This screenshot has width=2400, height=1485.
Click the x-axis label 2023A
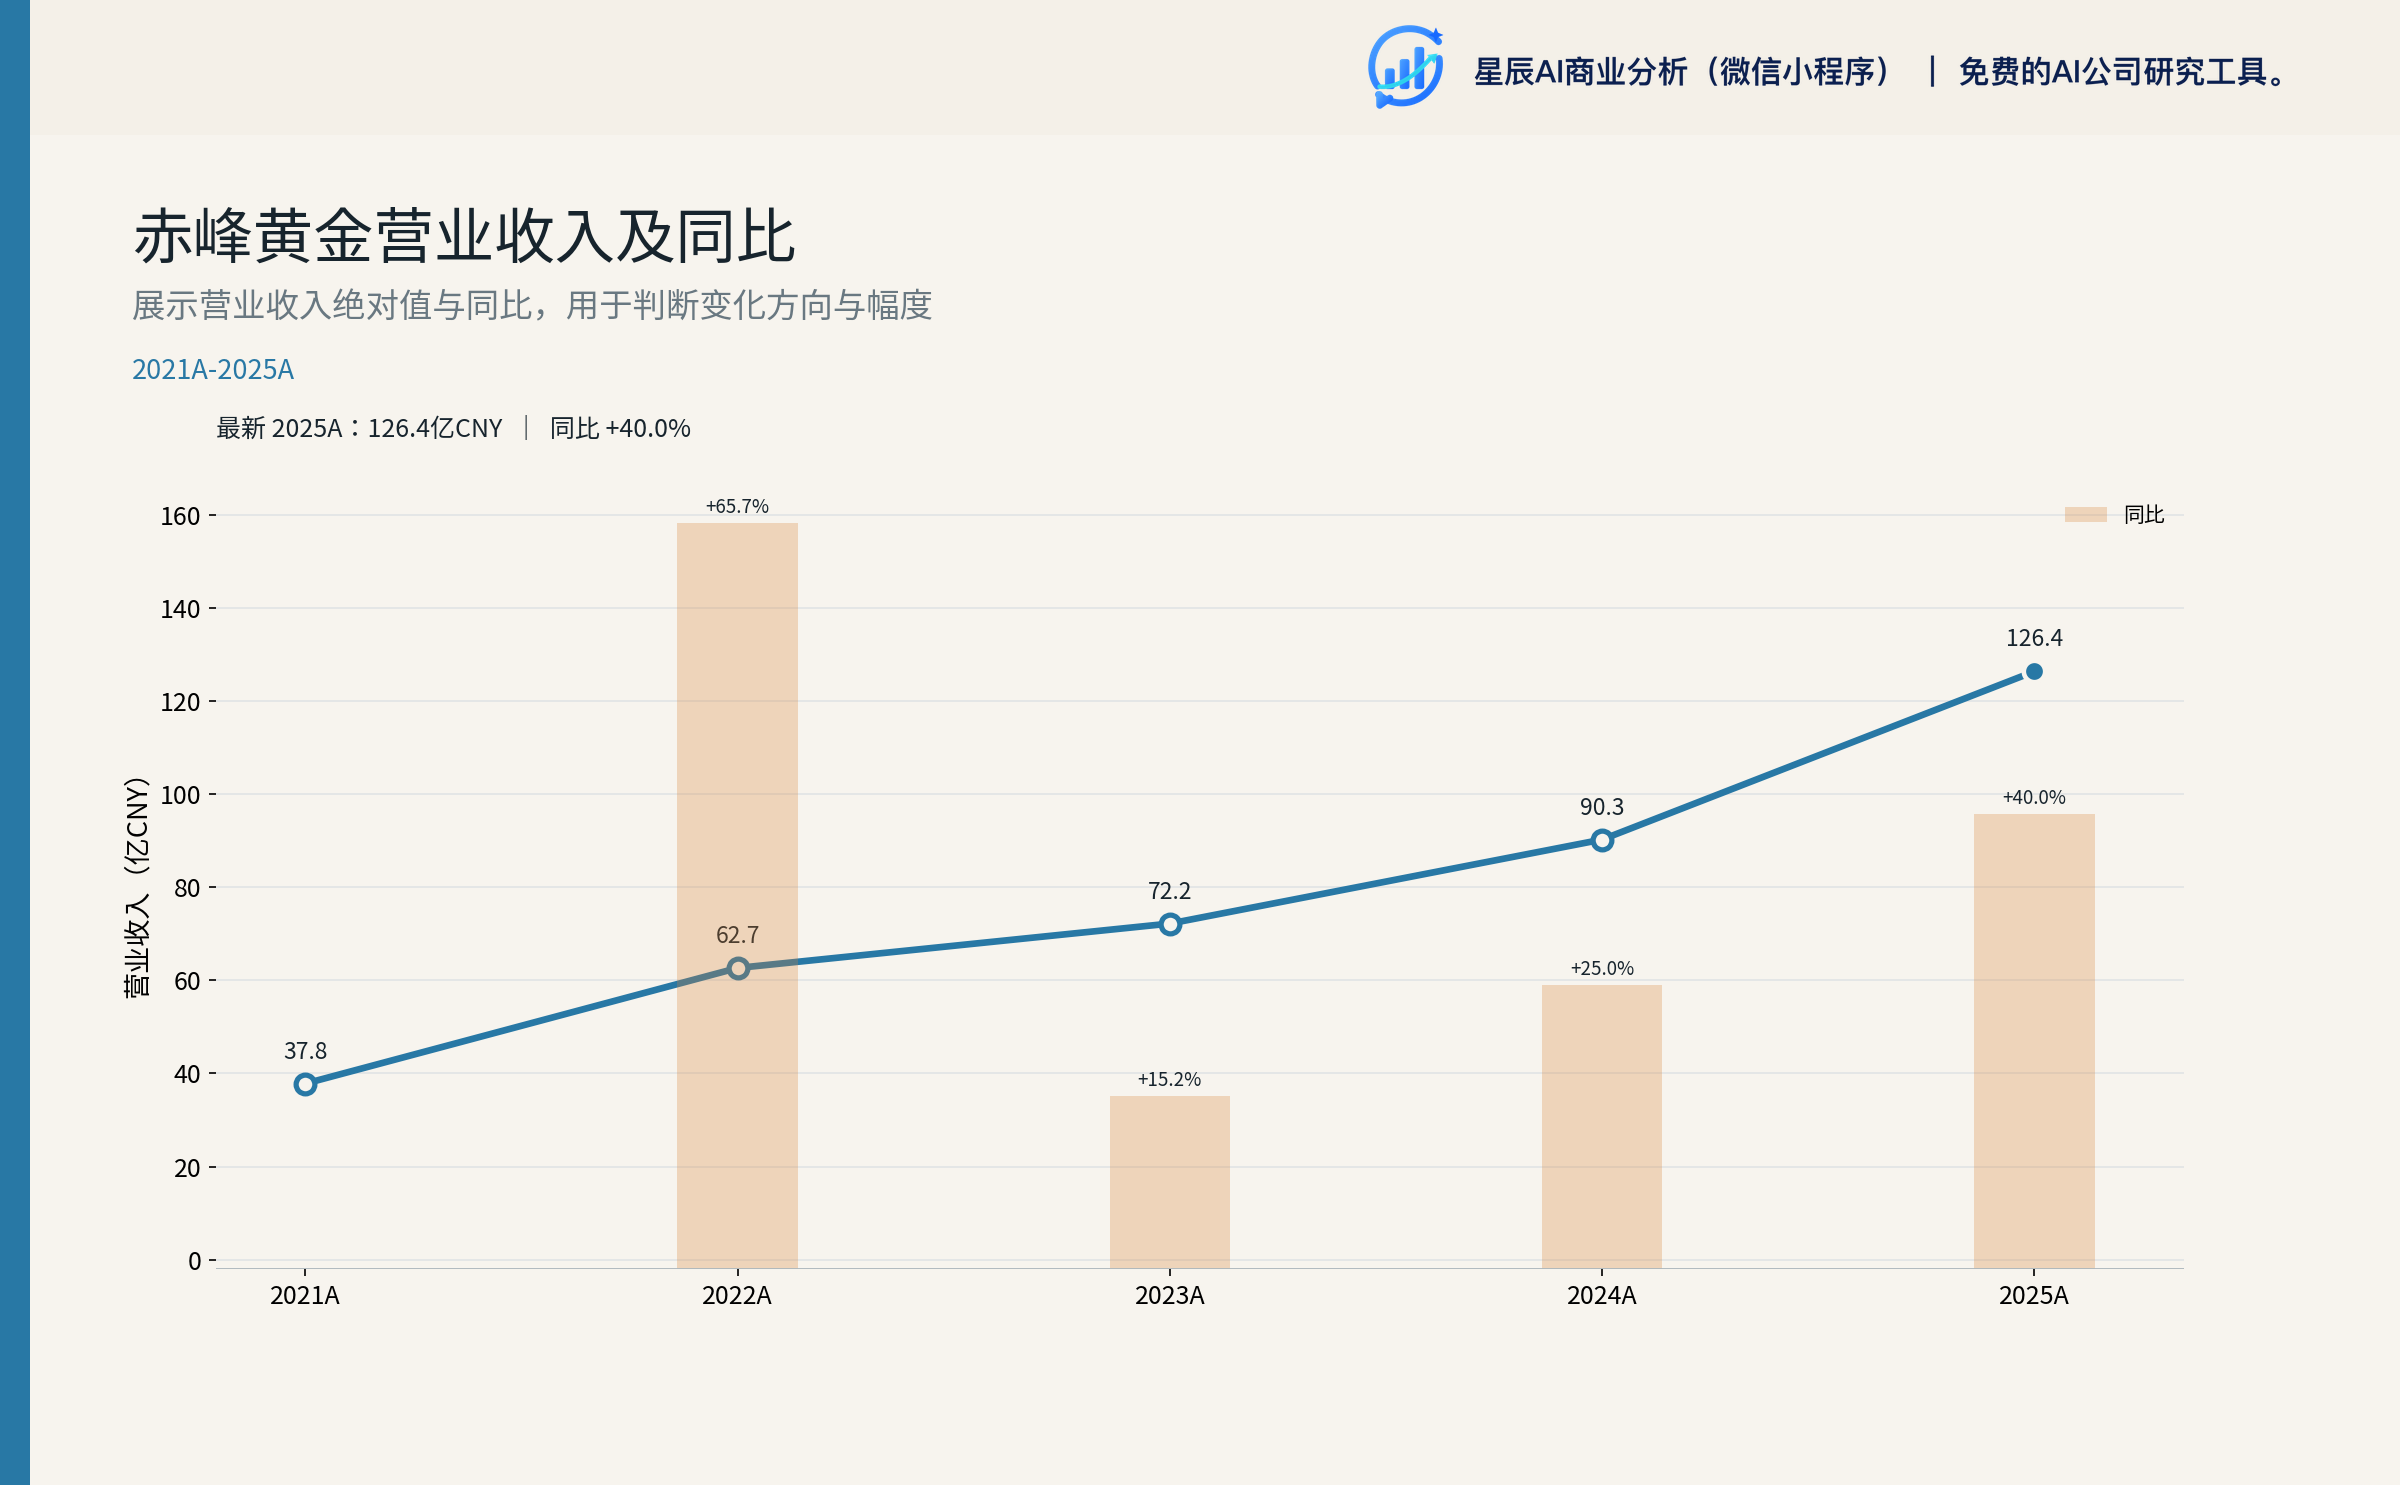point(1170,1296)
